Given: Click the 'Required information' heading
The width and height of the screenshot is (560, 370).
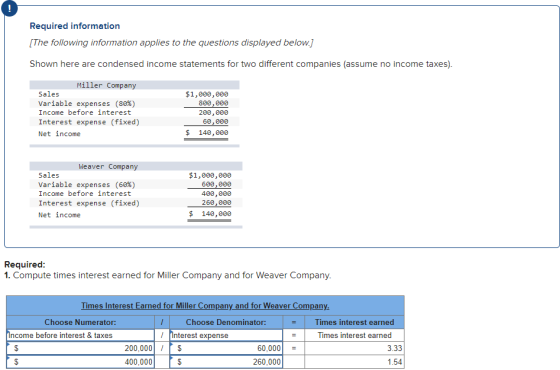Looking at the screenshot, I should click(75, 26).
